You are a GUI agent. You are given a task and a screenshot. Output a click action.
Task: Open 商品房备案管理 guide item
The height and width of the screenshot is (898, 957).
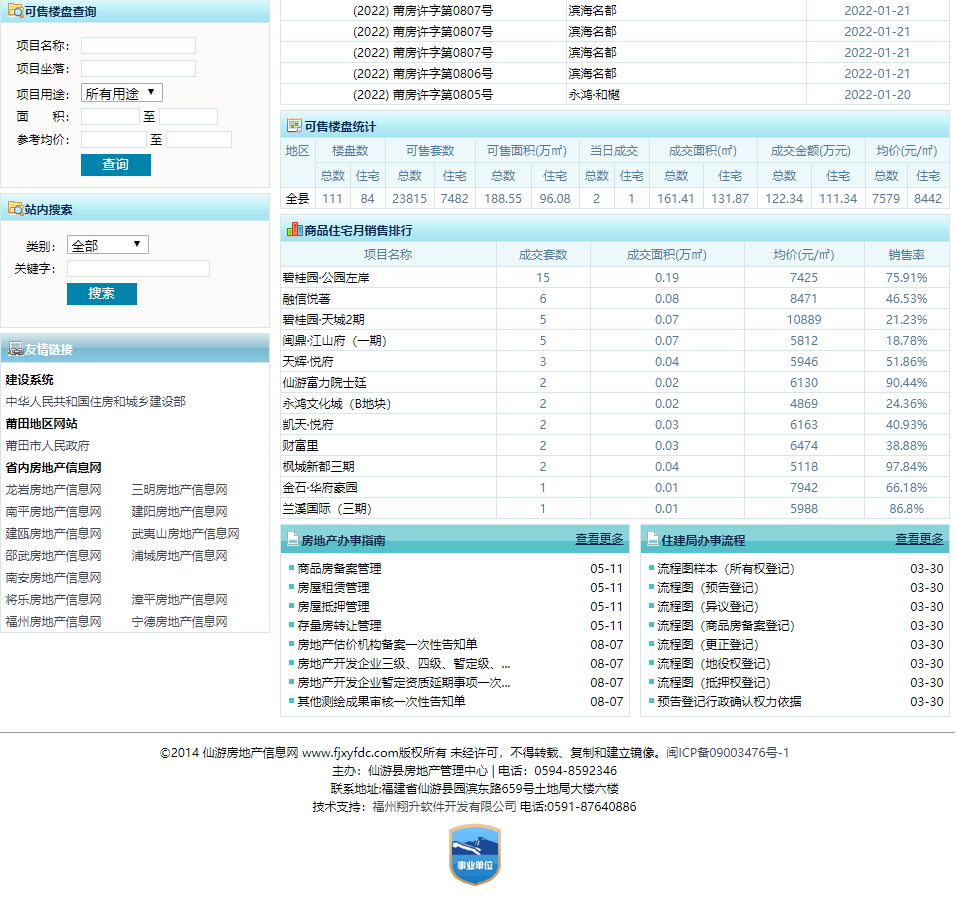339,569
